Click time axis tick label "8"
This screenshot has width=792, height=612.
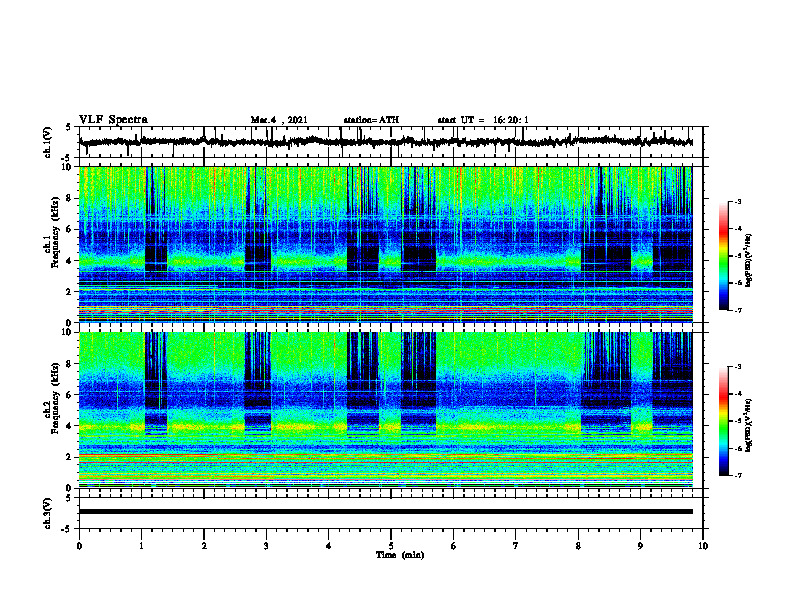578,546
